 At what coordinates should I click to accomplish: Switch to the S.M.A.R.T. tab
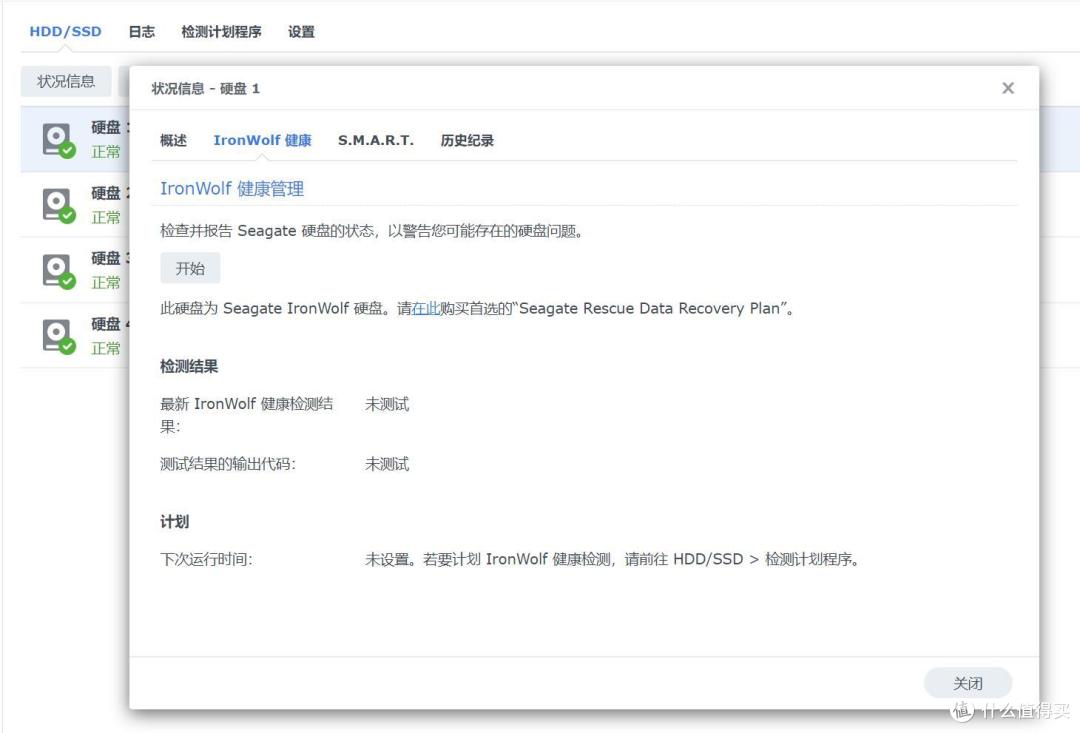coord(376,141)
